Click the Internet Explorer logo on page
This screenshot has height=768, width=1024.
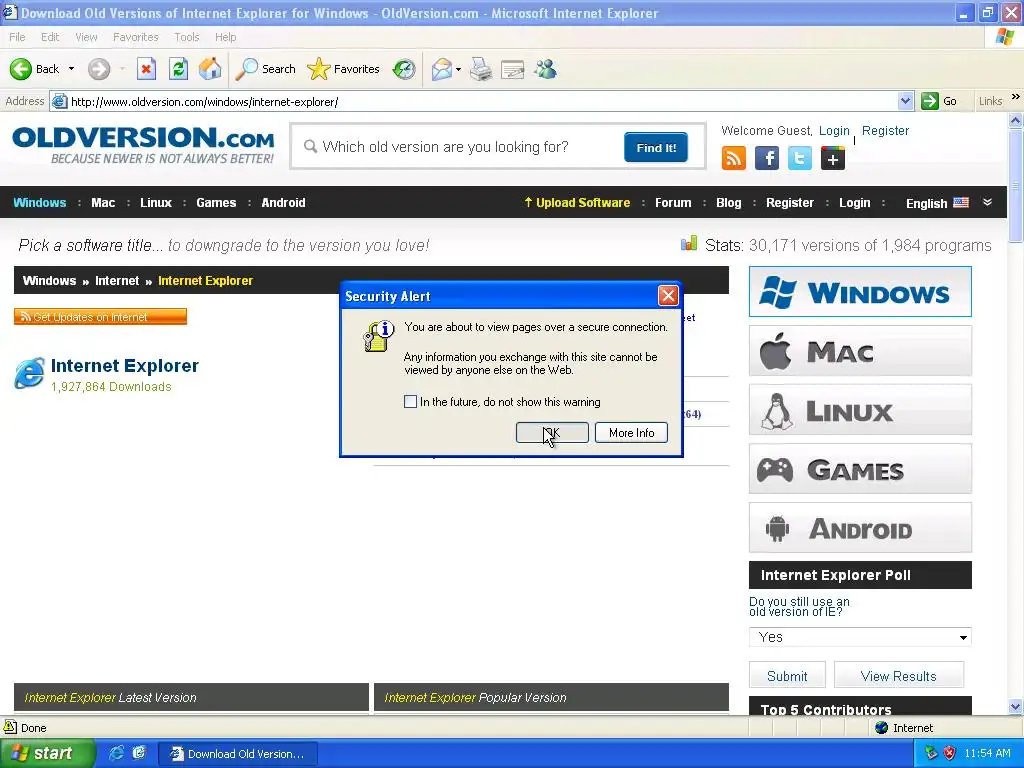point(29,374)
